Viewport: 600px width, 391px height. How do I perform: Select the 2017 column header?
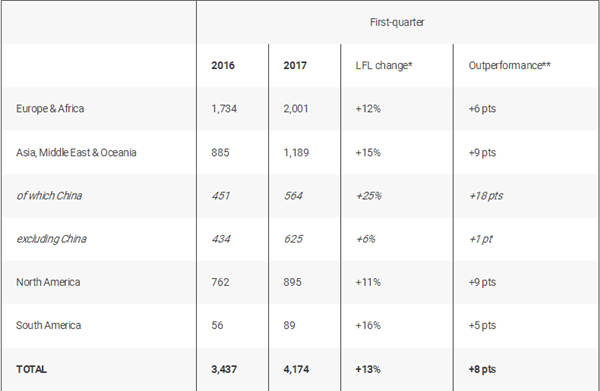click(295, 65)
